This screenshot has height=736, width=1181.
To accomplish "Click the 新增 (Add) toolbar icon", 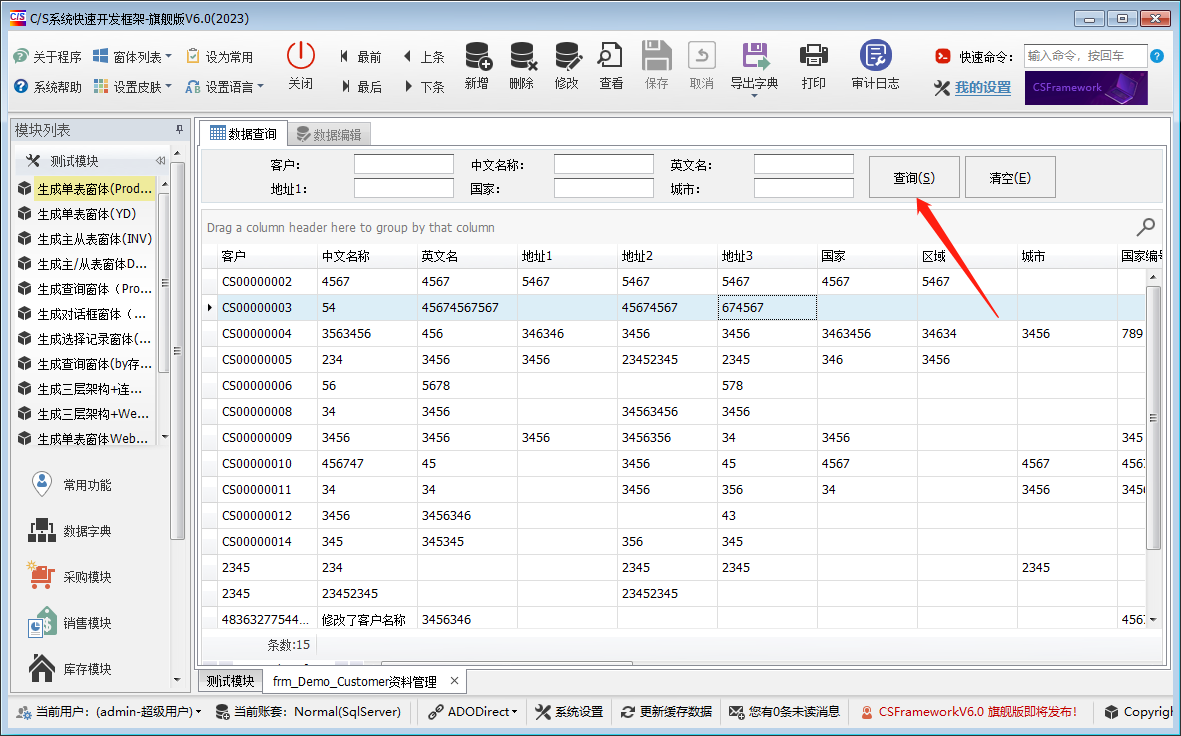I will point(477,56).
